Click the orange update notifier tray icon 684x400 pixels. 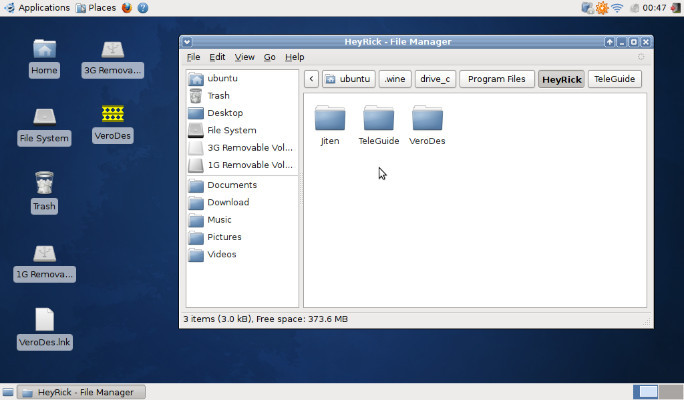(602, 8)
